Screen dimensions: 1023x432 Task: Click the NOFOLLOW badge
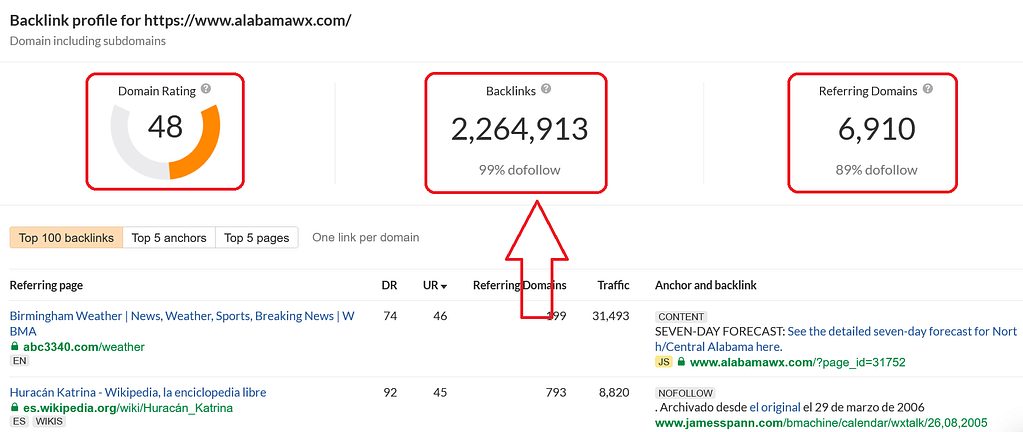point(685,393)
